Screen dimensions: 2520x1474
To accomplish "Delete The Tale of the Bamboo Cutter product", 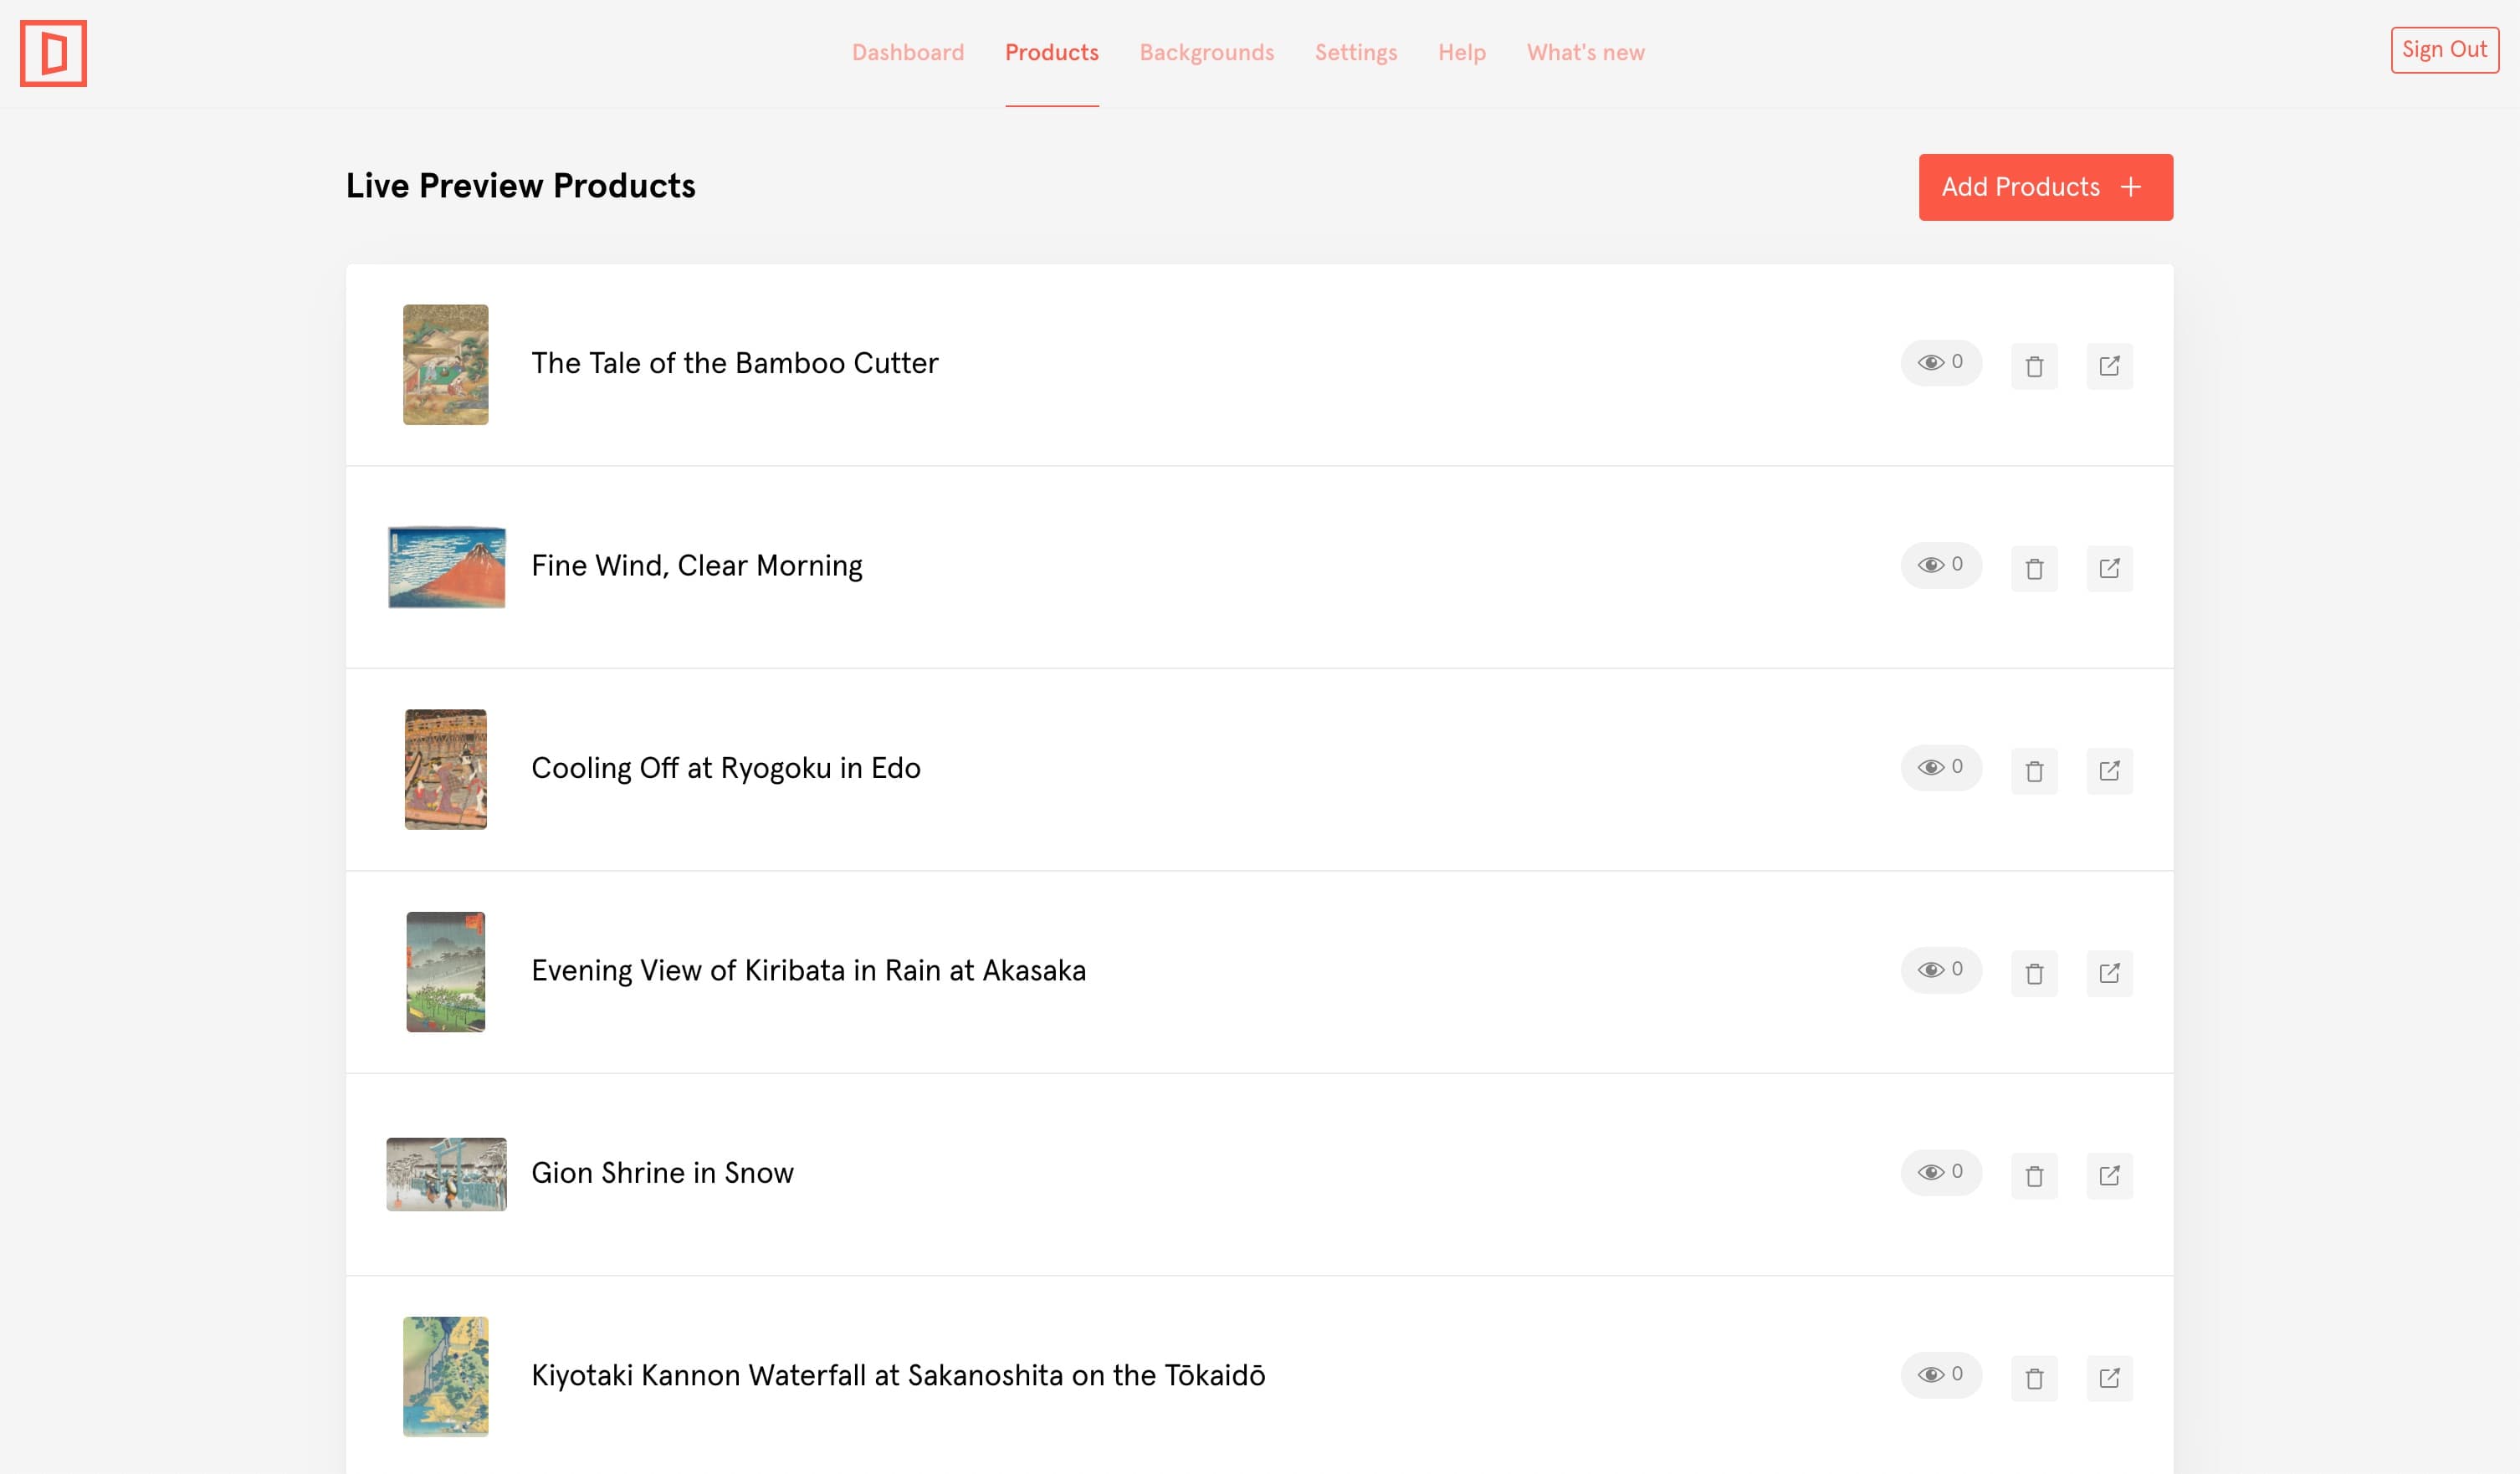I will click(2033, 366).
